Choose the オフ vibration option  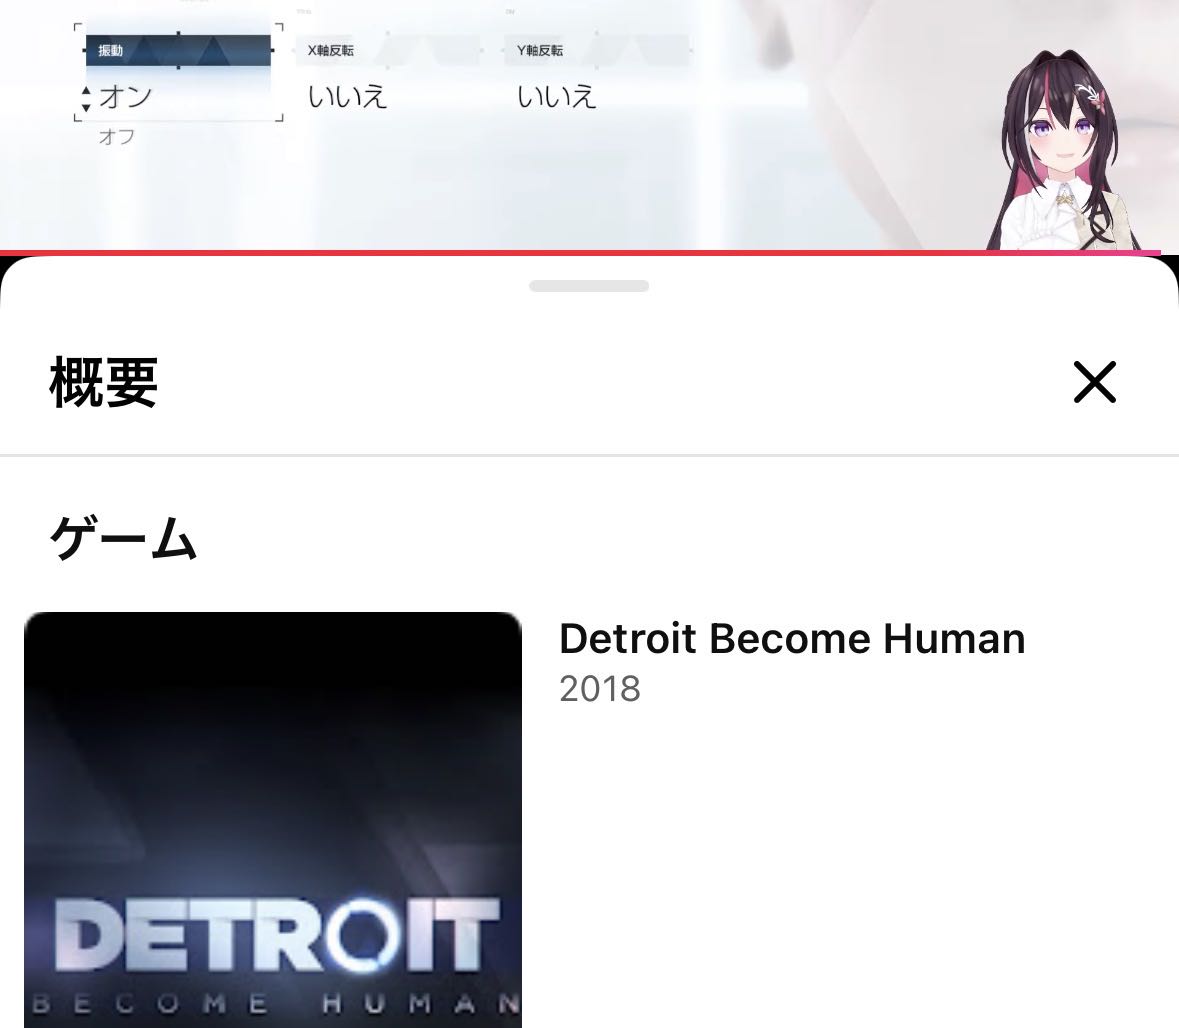pyautogui.click(x=116, y=137)
